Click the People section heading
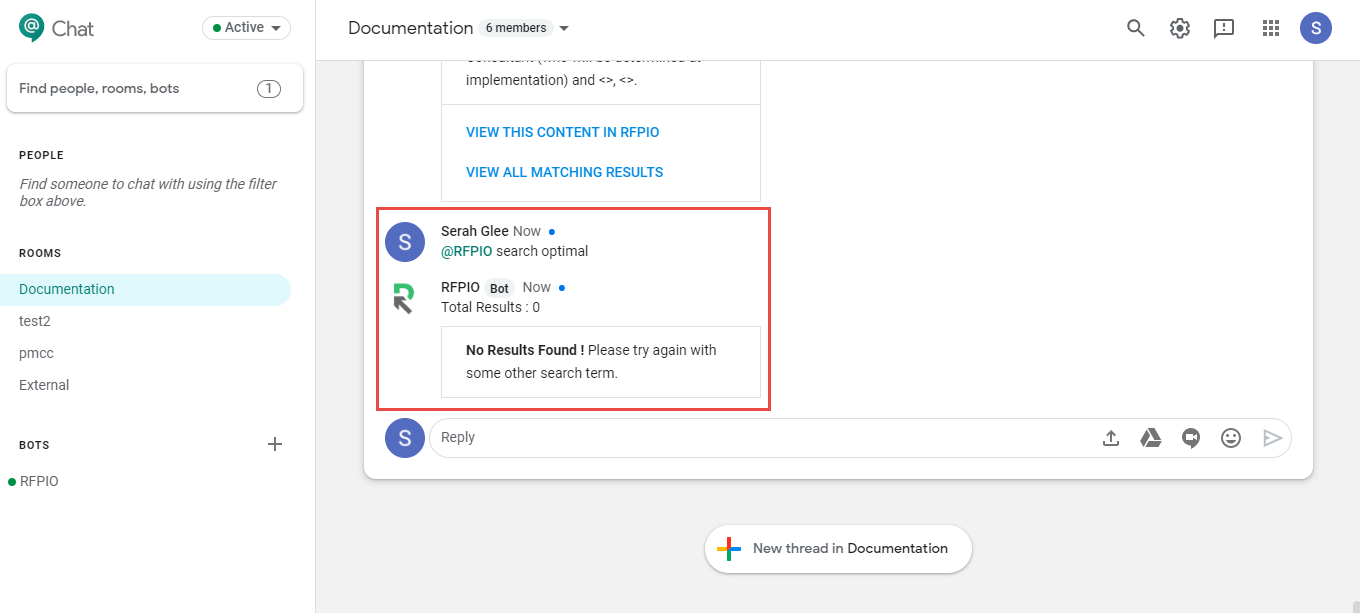The height and width of the screenshot is (613, 1360). pyautogui.click(x=41, y=155)
